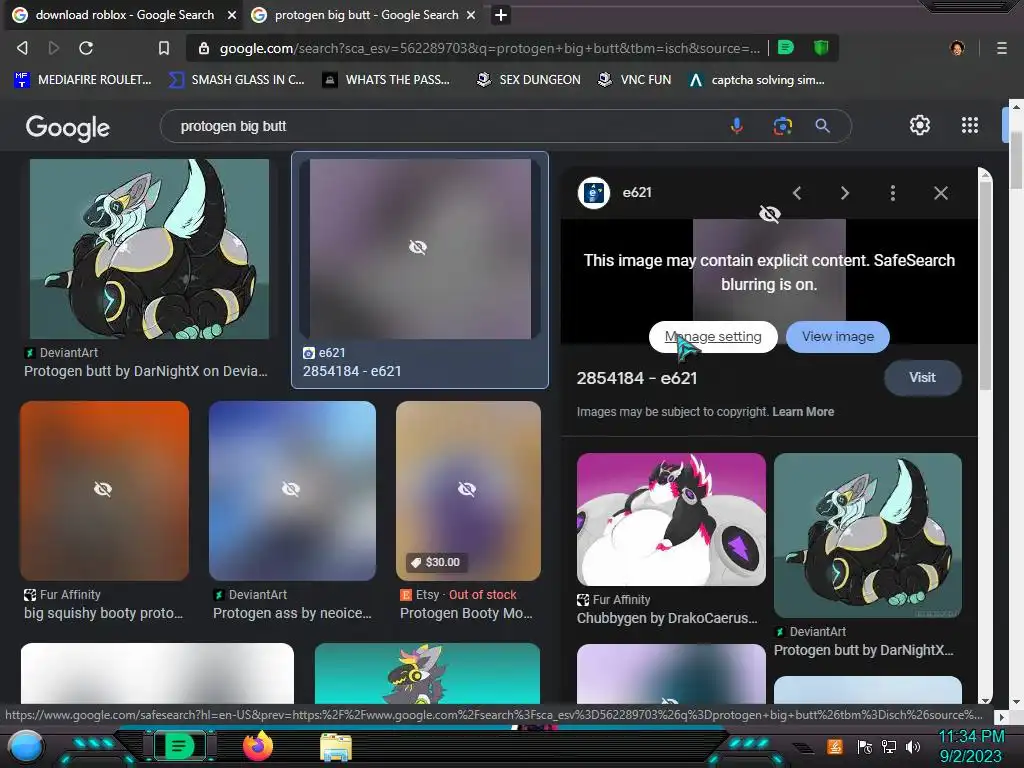This screenshot has width=1024, height=768.
Task: Open blurred Etsy $30.00 result
Action: (468, 490)
